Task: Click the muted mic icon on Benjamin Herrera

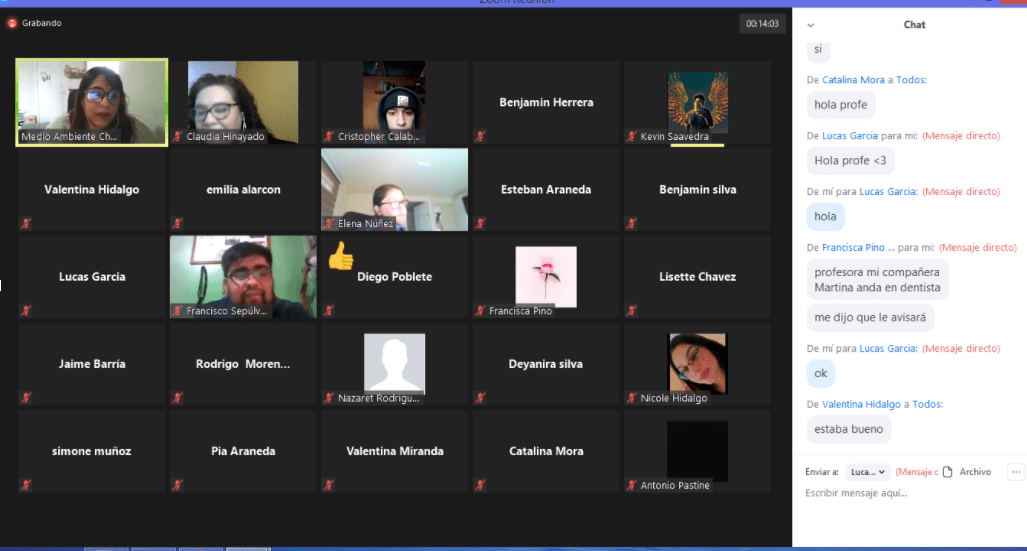Action: [480, 136]
